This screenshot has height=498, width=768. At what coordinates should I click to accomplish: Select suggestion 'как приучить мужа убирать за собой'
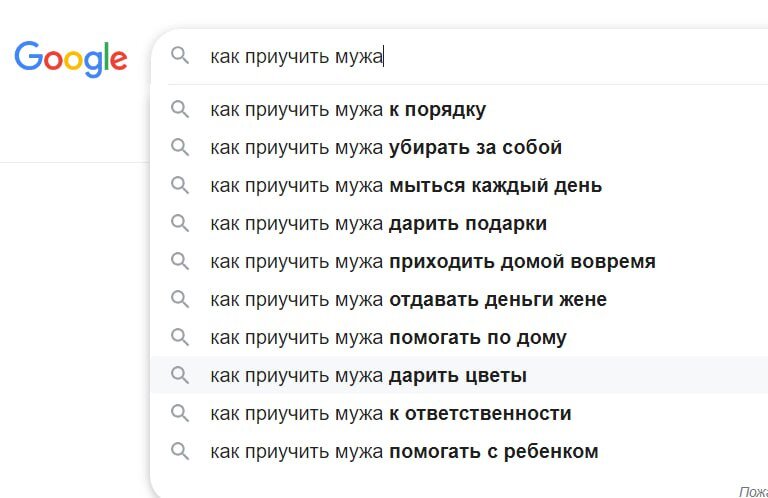coord(386,147)
